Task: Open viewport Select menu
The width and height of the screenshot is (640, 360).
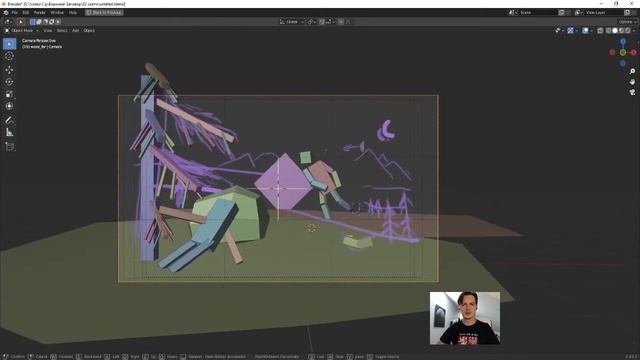Action: [x=62, y=31]
